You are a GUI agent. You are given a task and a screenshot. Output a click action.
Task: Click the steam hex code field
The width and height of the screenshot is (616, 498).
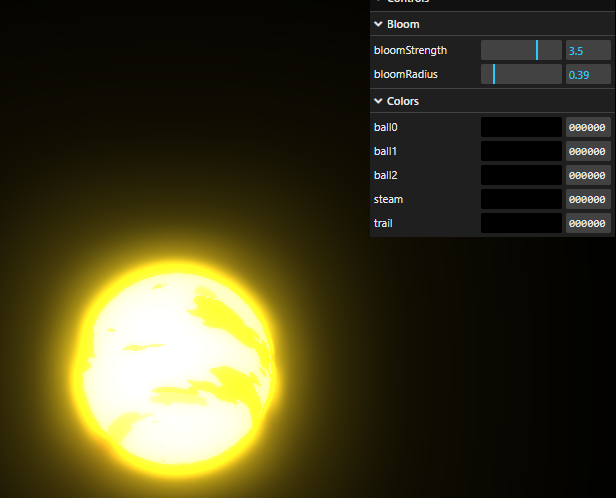tap(588, 199)
